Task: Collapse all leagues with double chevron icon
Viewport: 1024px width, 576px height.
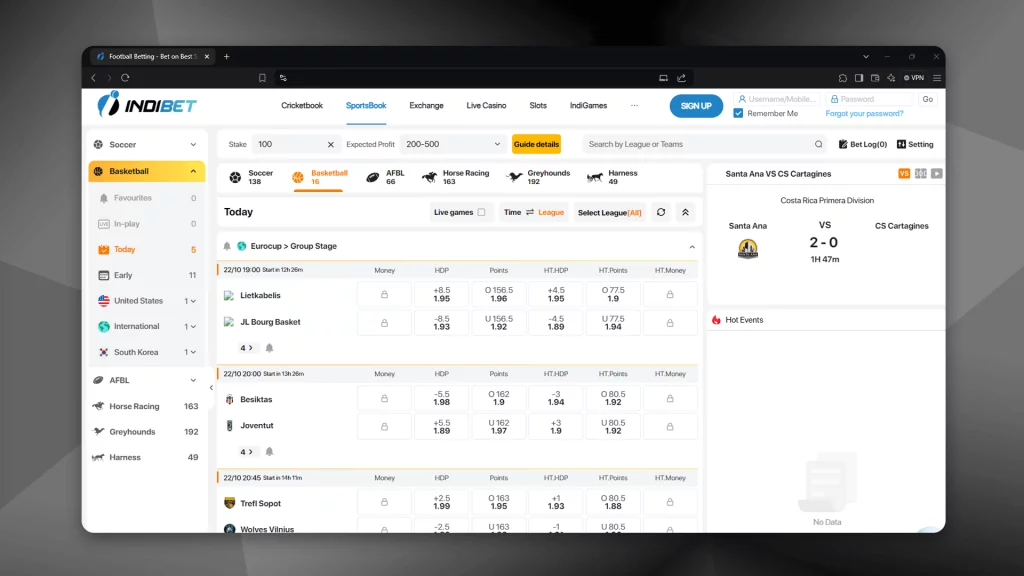Action: coord(685,212)
